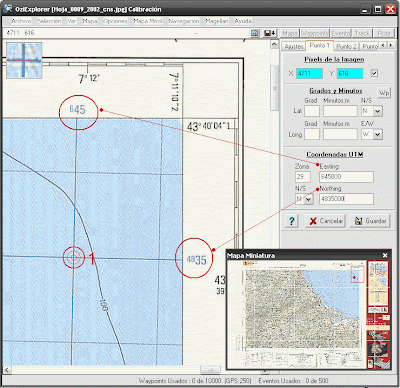Open the Mapa Movil menu
This screenshot has width=400, height=388.
point(148,21)
